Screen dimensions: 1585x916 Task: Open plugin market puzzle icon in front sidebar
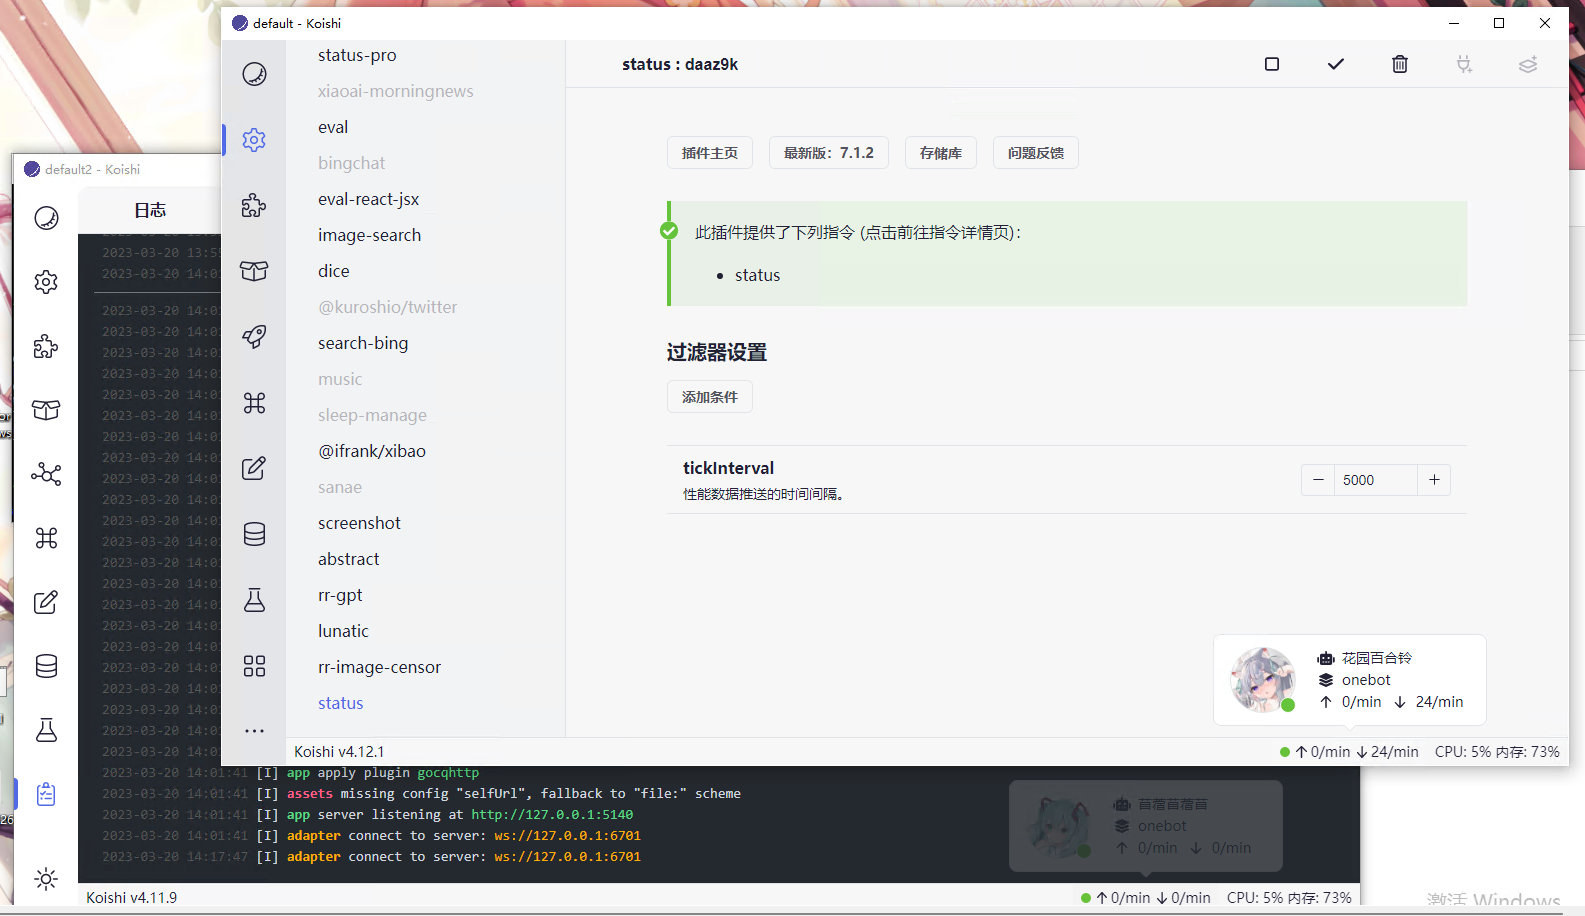tap(254, 205)
